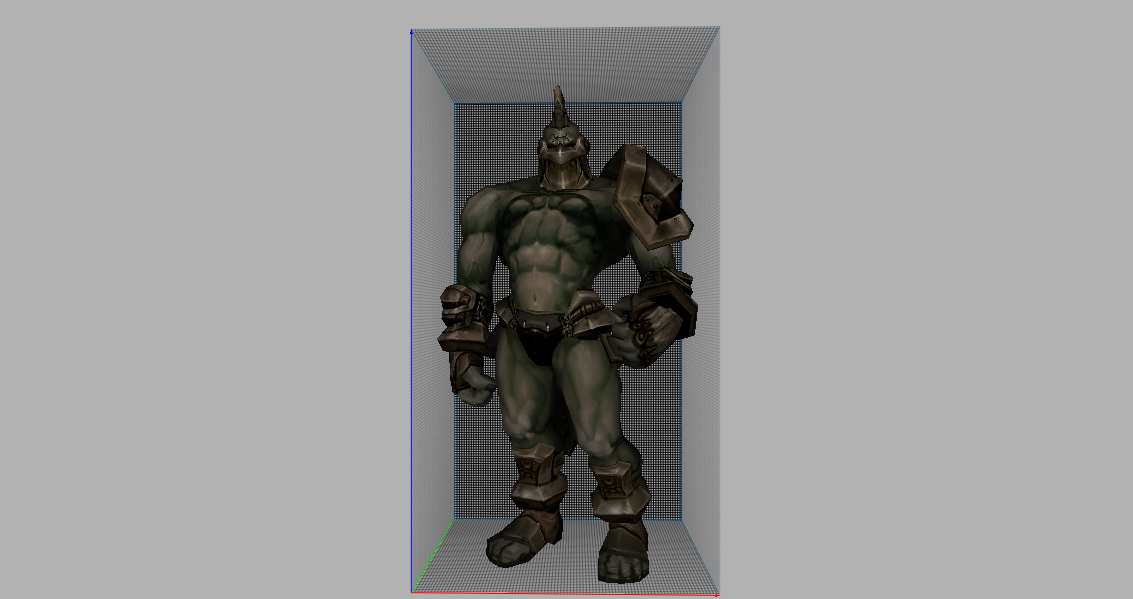Click the large shoulder armor plate
The height and width of the screenshot is (599, 1133).
(647, 195)
